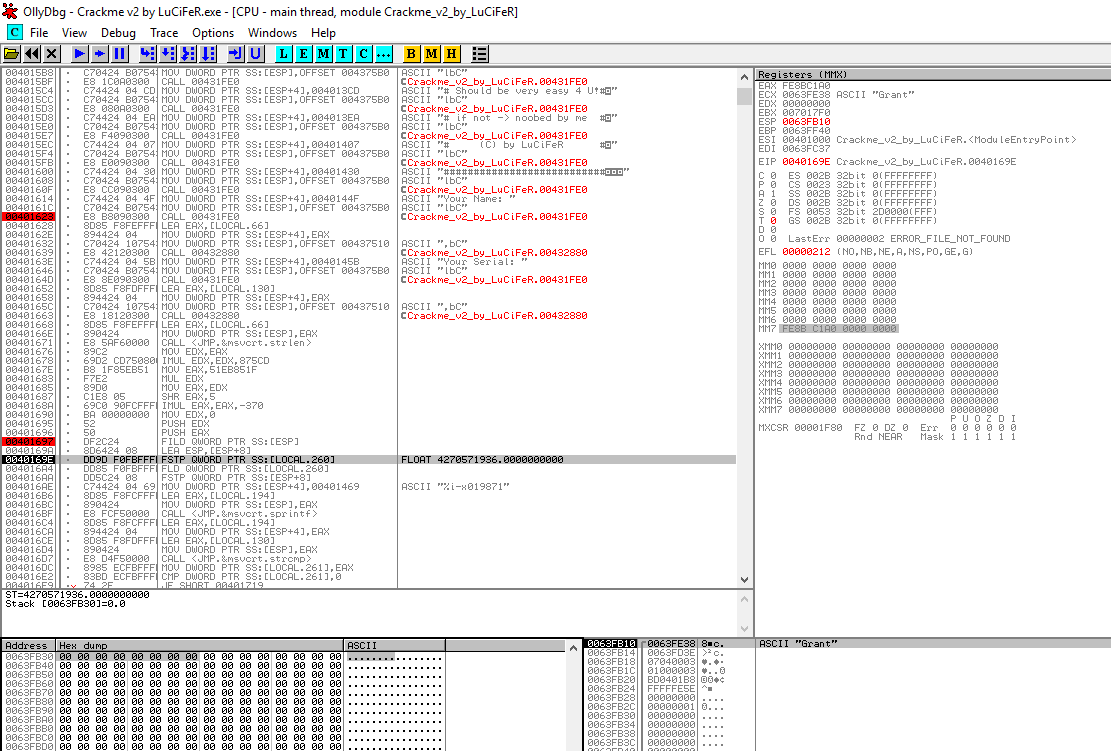Click the Trace over toolbar icon
Screen dimensions: 1111x751
click(x=208, y=54)
